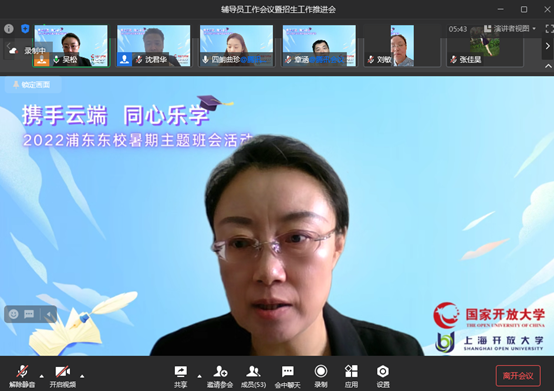Open the speaker view (演讲者视图) dropdown

(x=510, y=29)
